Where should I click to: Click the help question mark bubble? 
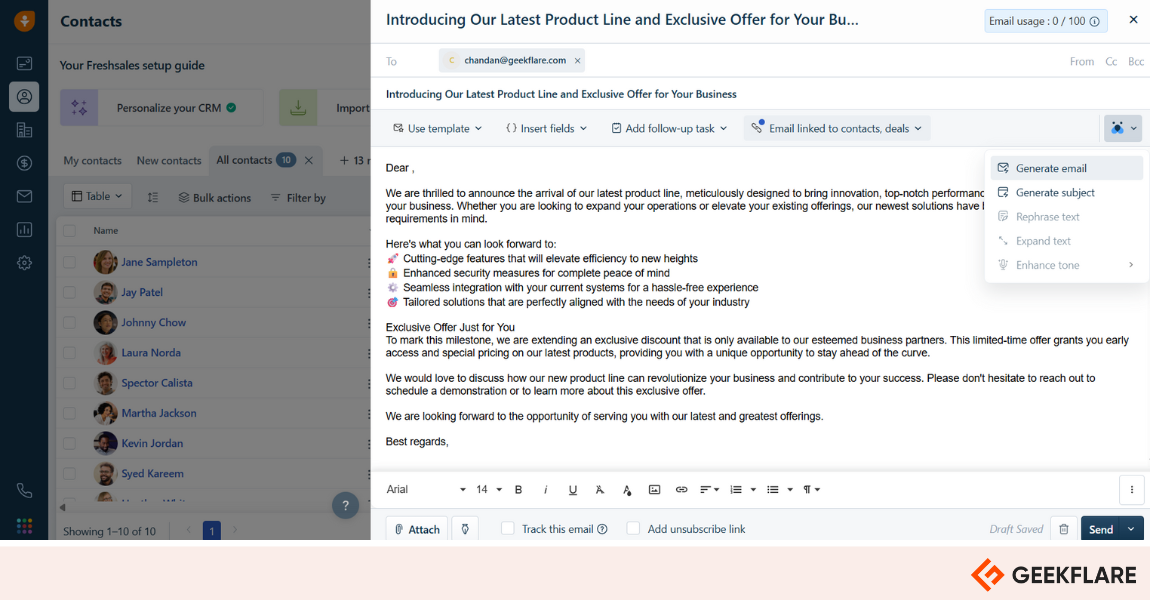tap(345, 505)
